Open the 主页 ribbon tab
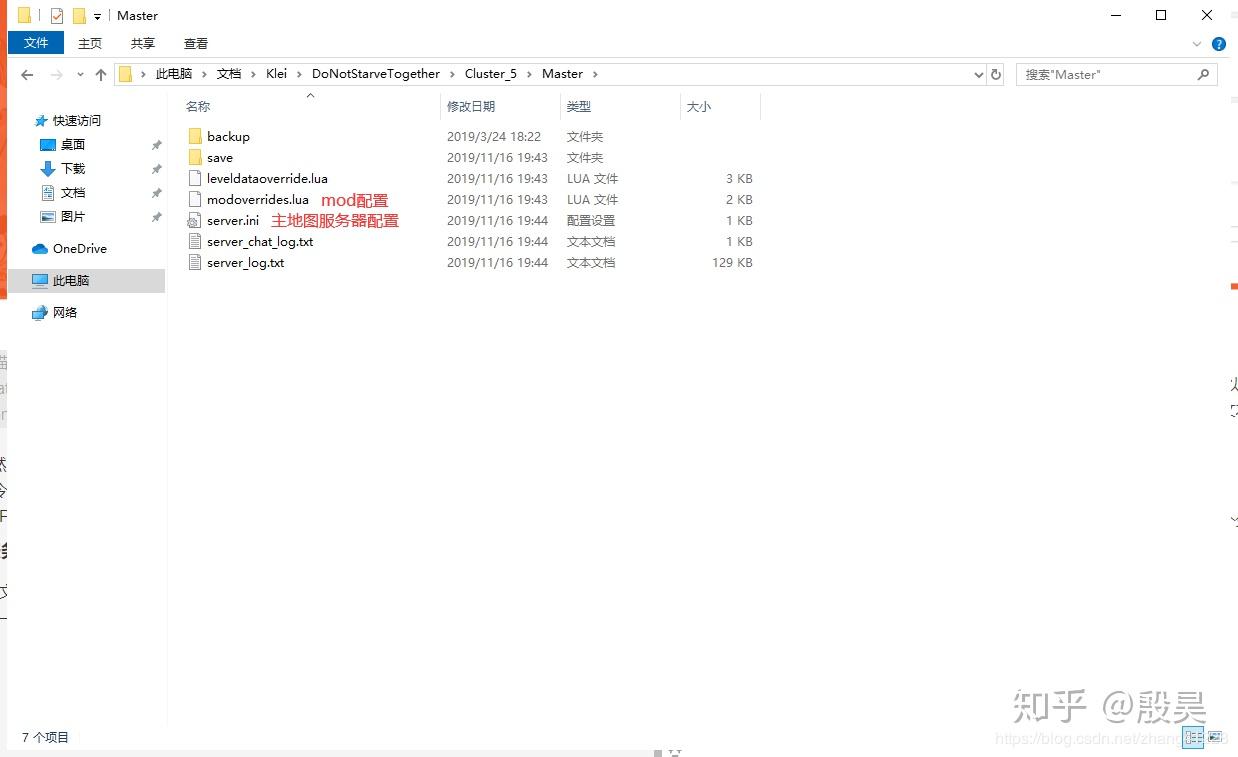The image size is (1238, 757). (x=90, y=43)
